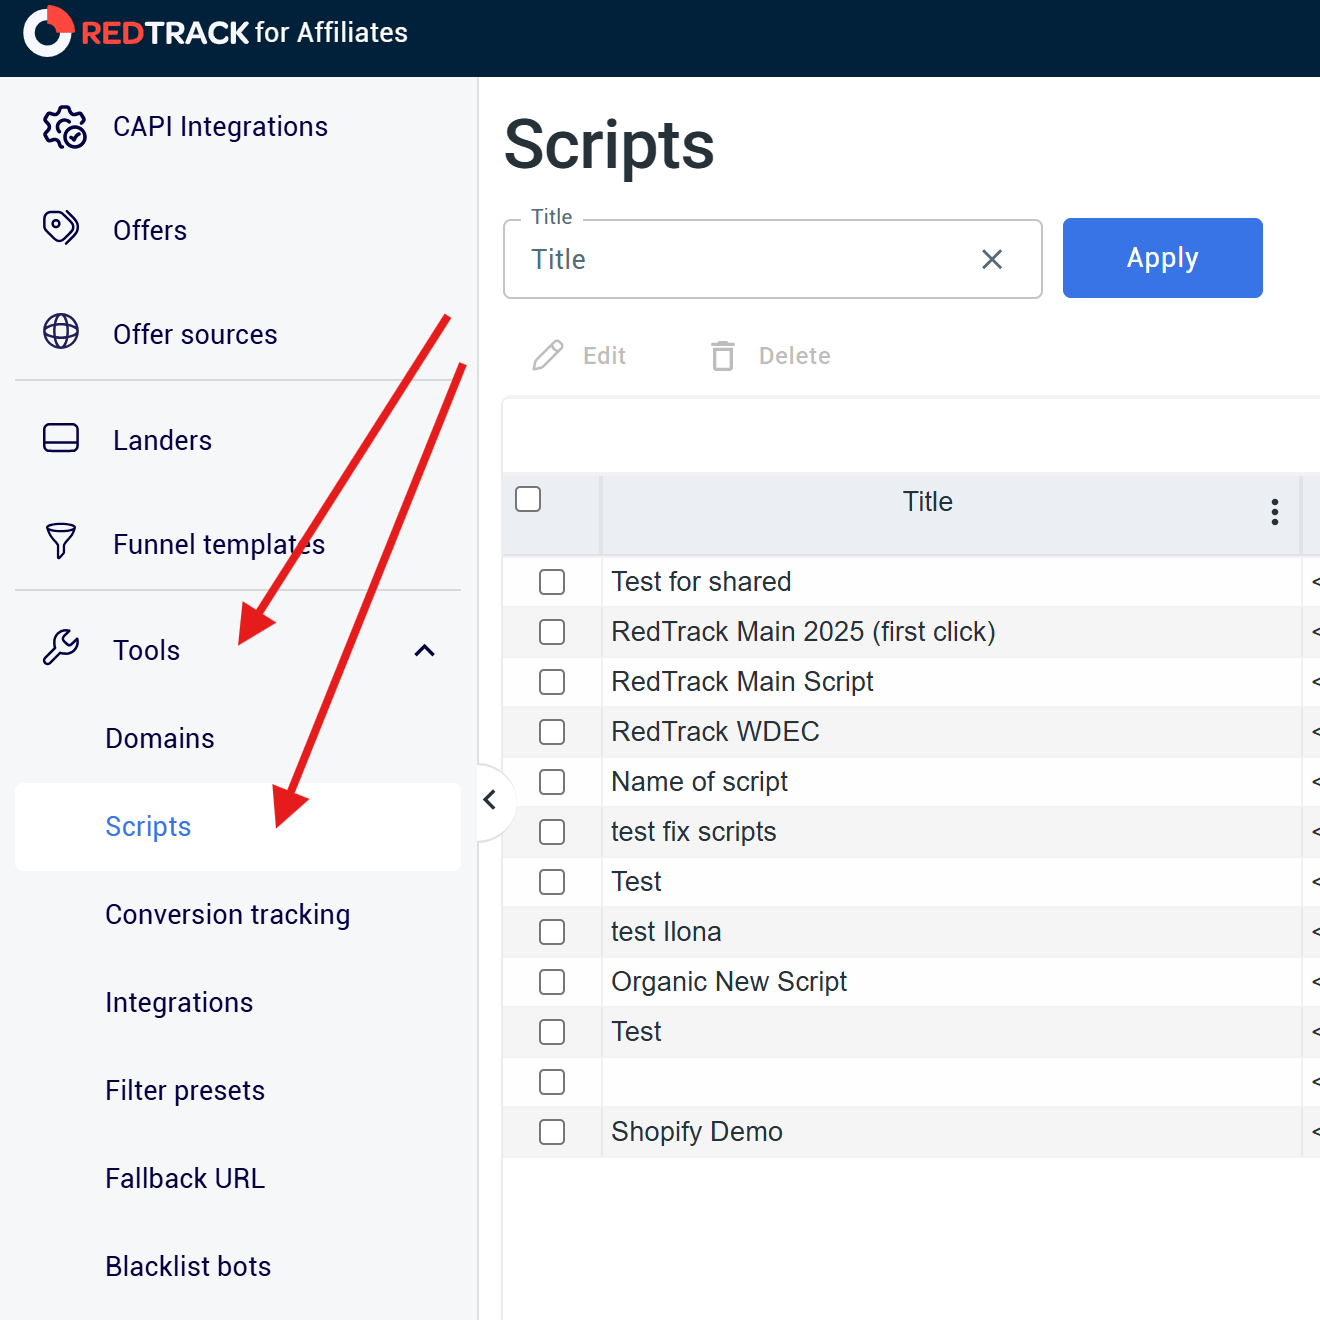Open Offer sources page
The image size is (1320, 1320).
[195, 335]
